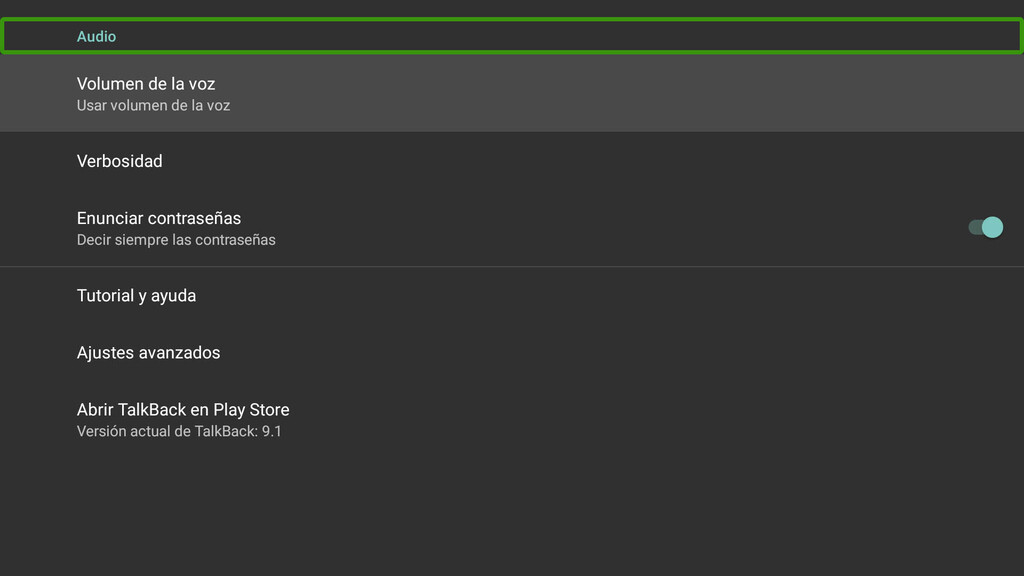Tap the 'Tutorial y ayuda' row text

pos(136,296)
